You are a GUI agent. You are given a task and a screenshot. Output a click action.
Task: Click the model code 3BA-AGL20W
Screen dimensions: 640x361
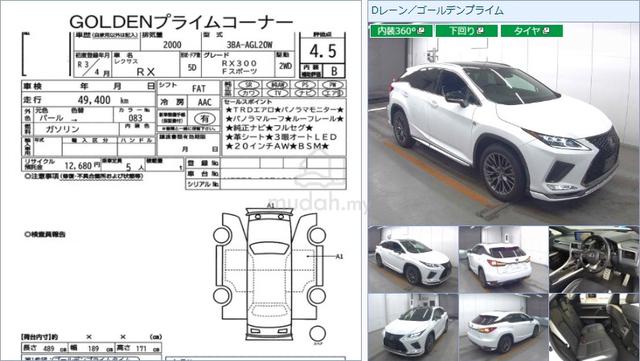249,45
